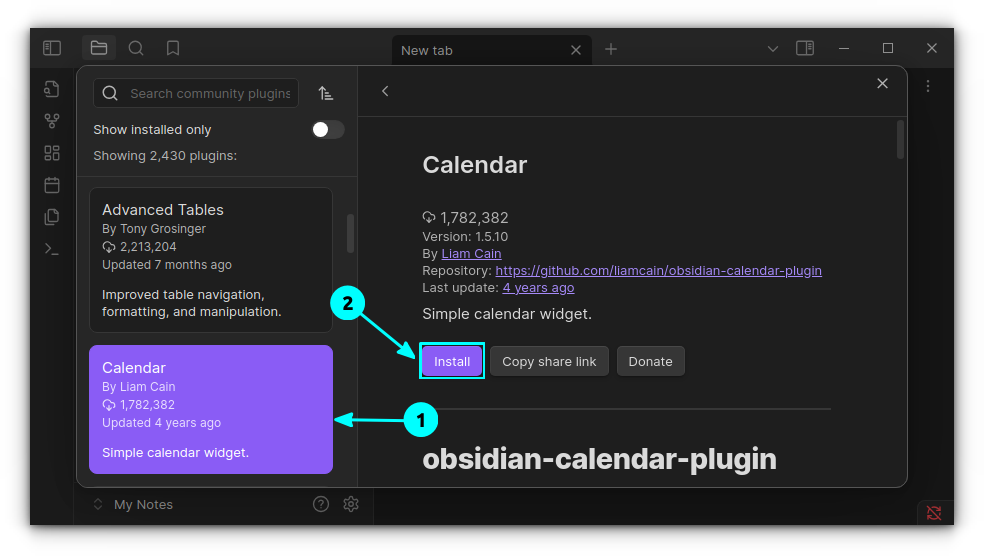
Task: Open the daily note calendar ribbon icon
Action: [52, 185]
